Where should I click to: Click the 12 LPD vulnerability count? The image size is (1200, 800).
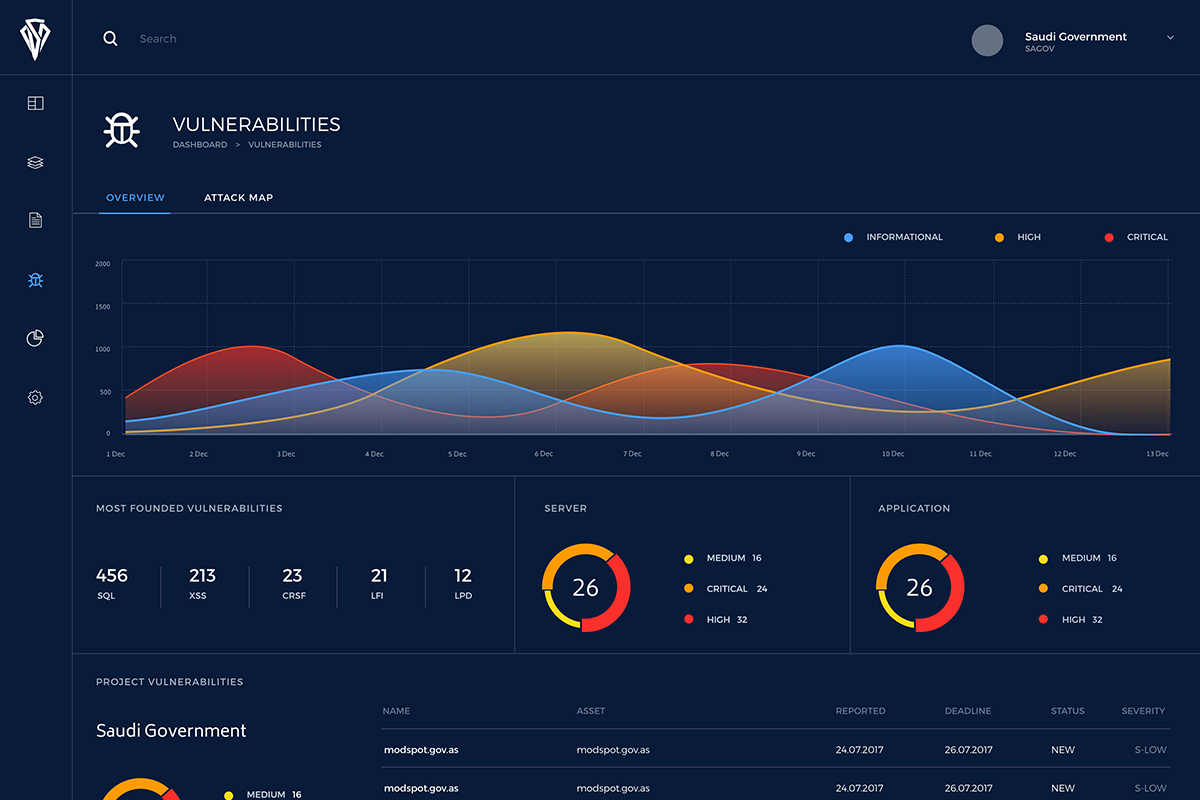(463, 584)
